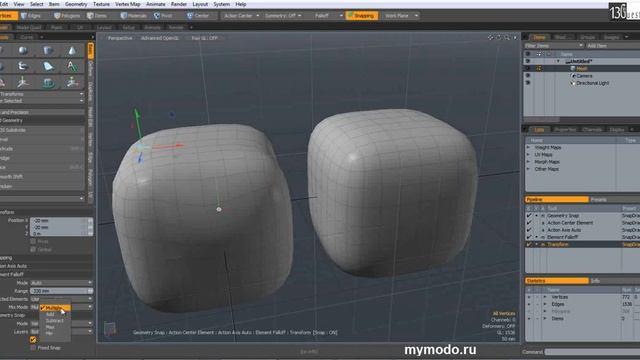Choose the curved patch tool icon
640x360 pixels.
48,66
